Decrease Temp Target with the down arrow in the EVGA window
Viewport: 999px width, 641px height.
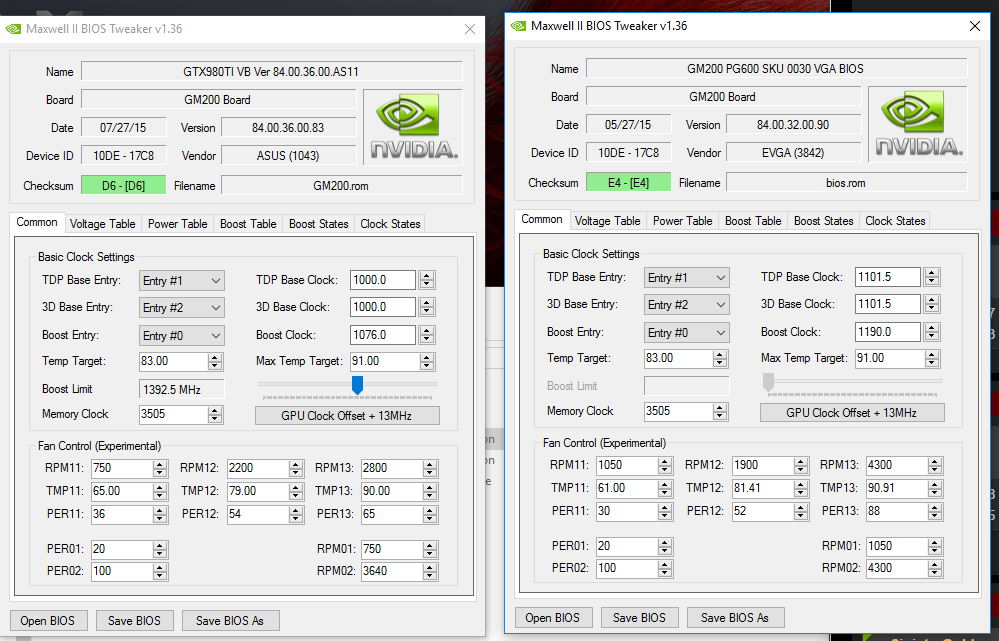[720, 362]
